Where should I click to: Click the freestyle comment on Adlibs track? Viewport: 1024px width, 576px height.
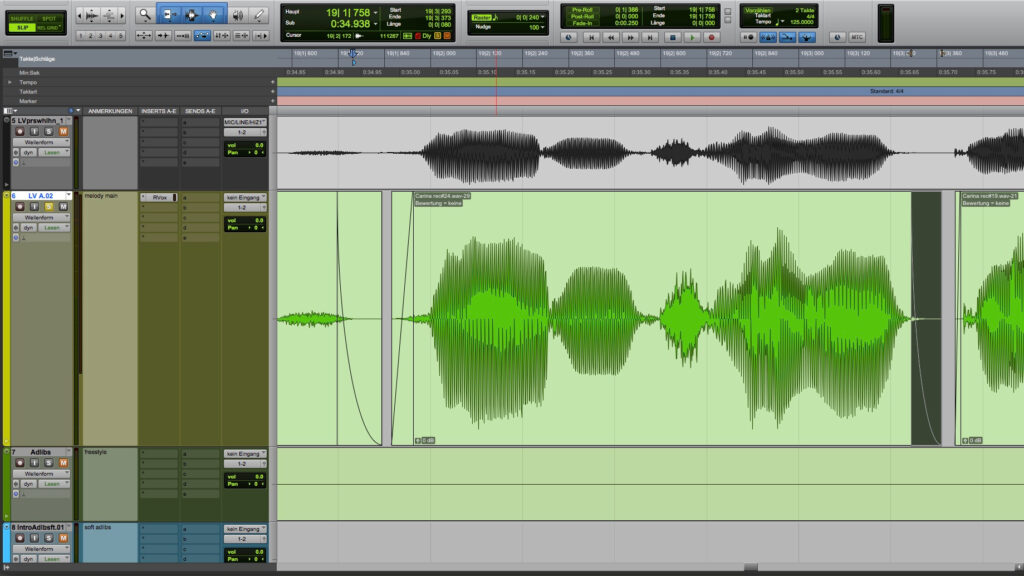click(x=95, y=452)
